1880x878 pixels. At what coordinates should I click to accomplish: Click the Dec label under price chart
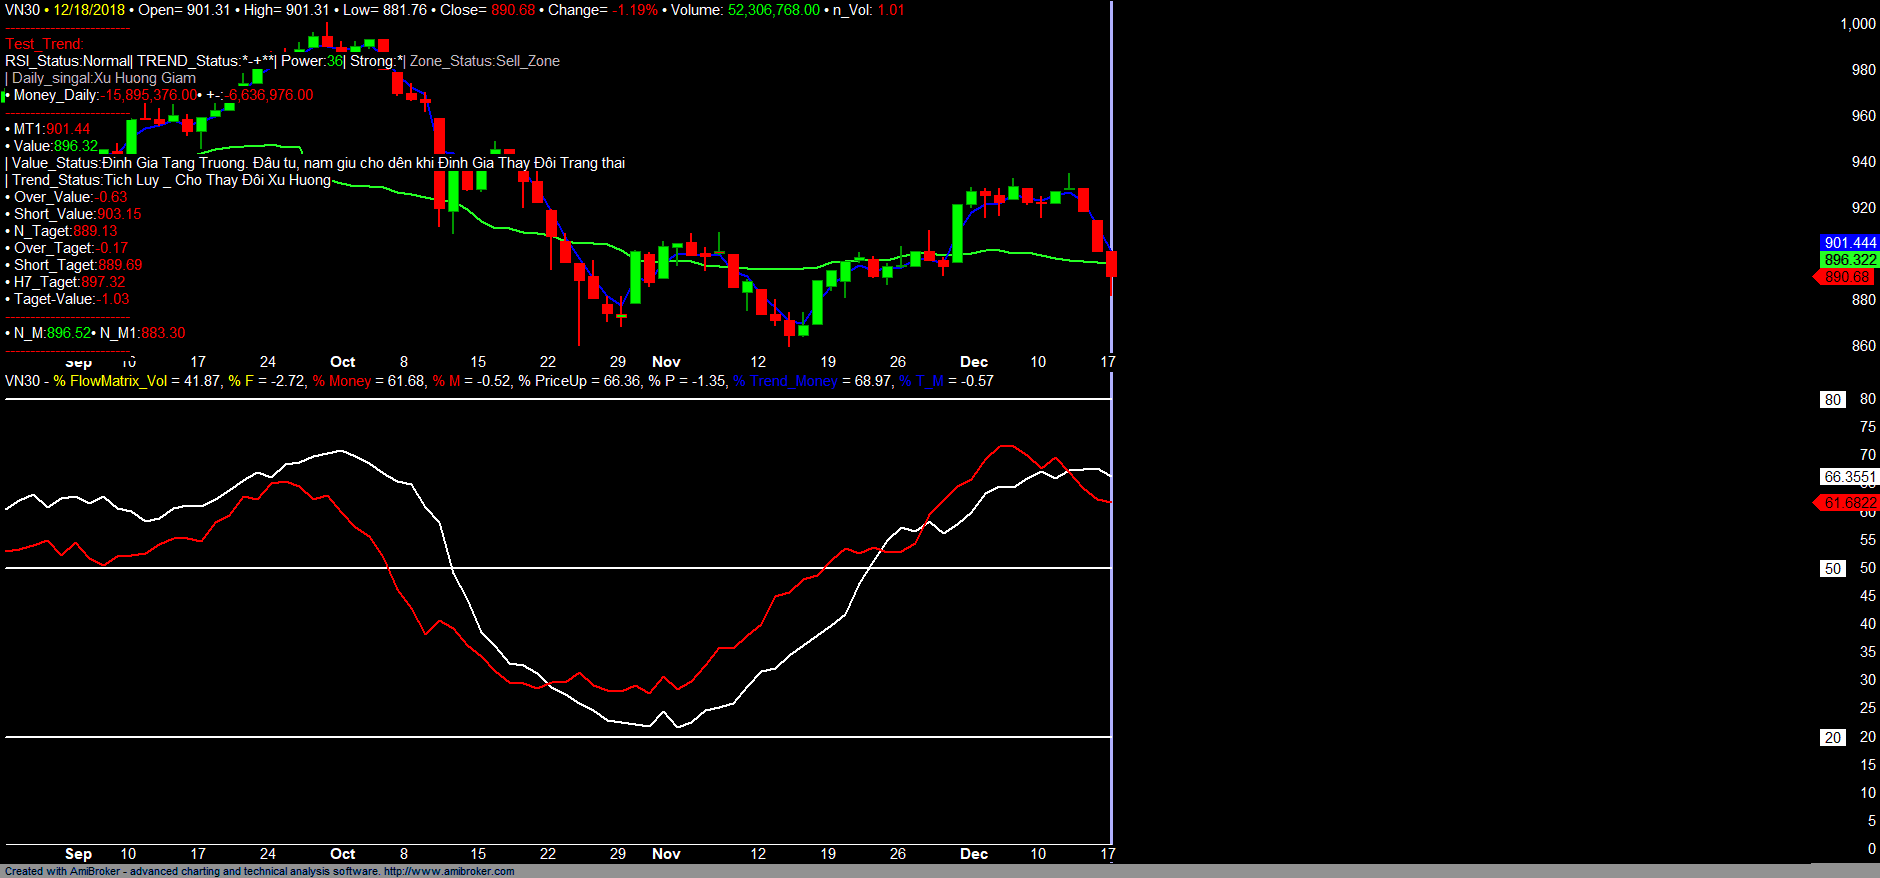click(973, 362)
